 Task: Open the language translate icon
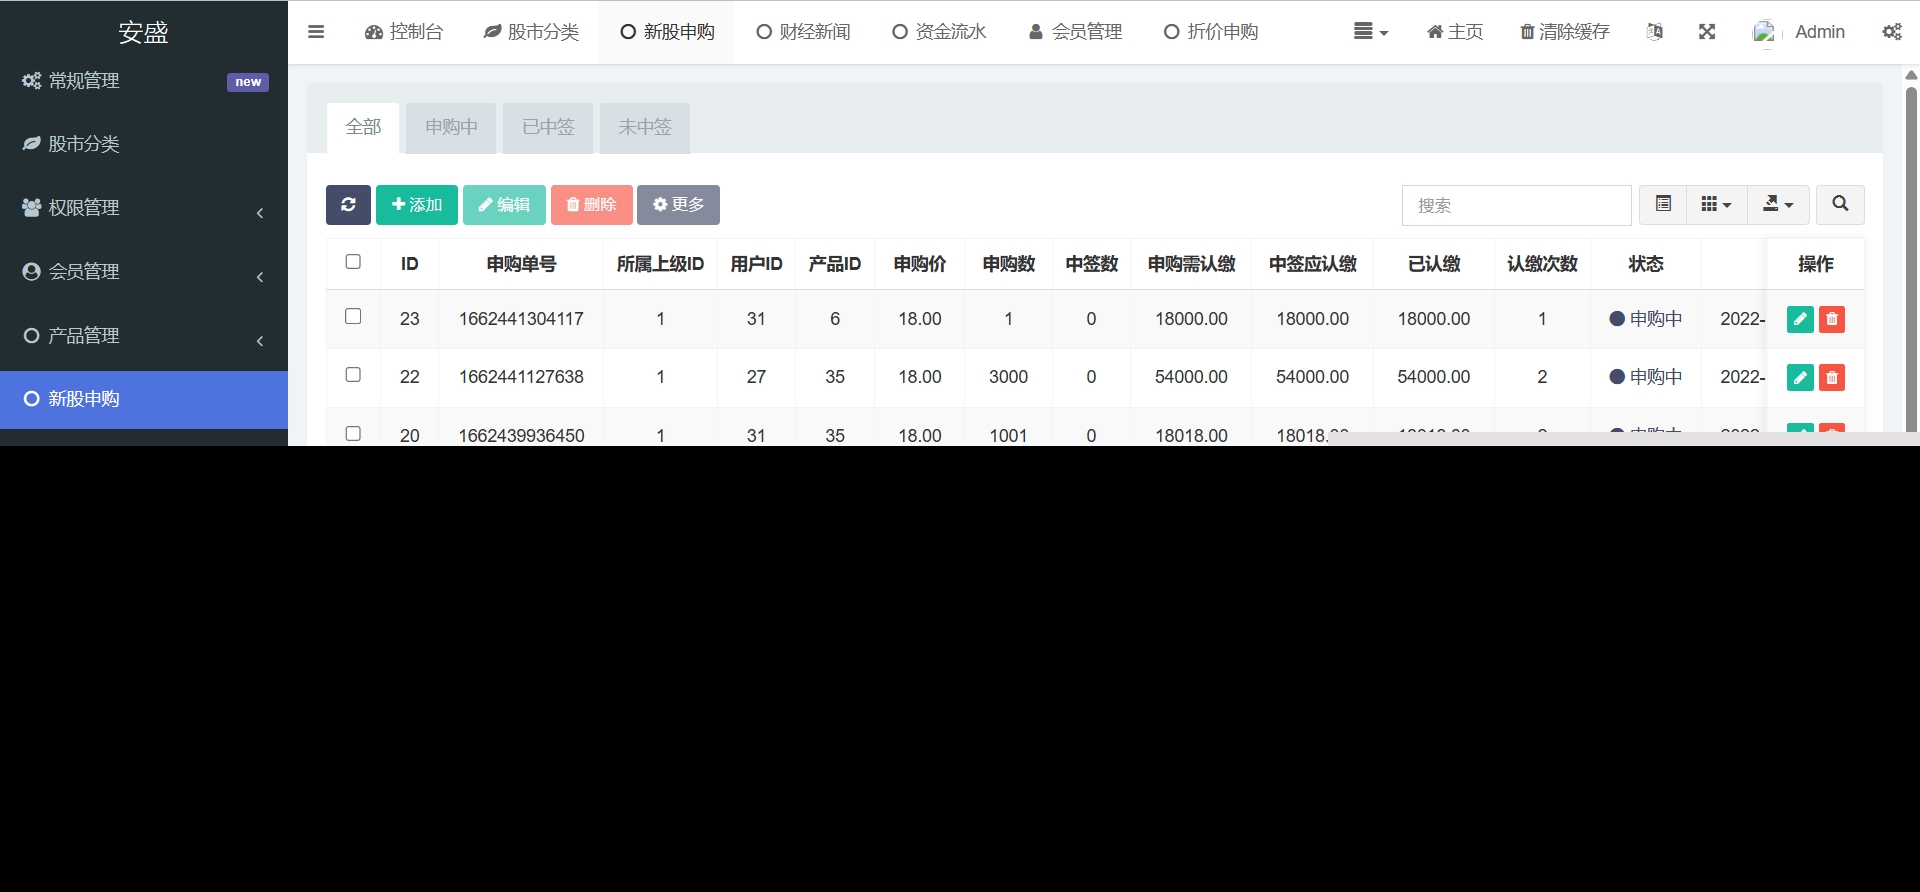click(1655, 32)
